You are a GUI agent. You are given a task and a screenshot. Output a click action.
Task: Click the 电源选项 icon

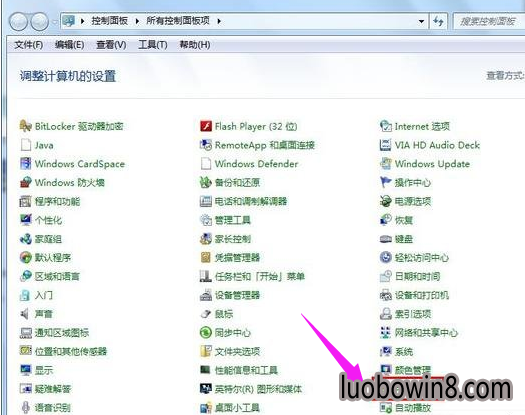pyautogui.click(x=386, y=201)
